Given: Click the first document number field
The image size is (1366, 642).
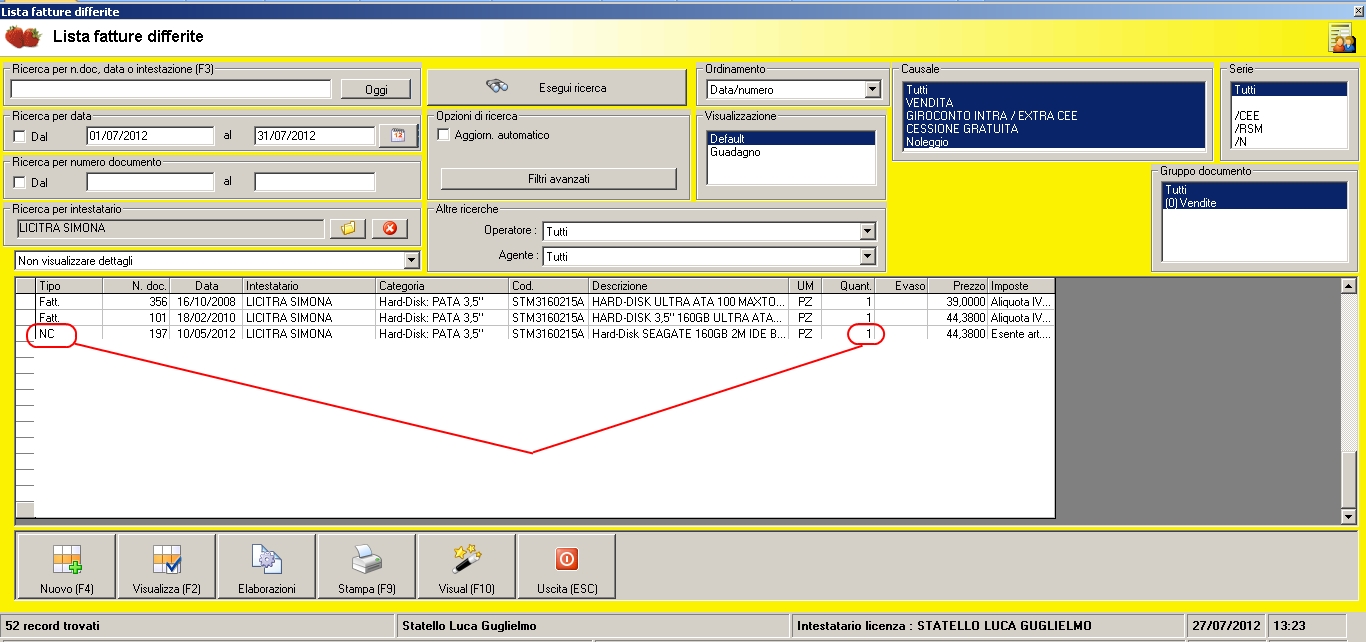Looking at the screenshot, I should [x=150, y=182].
